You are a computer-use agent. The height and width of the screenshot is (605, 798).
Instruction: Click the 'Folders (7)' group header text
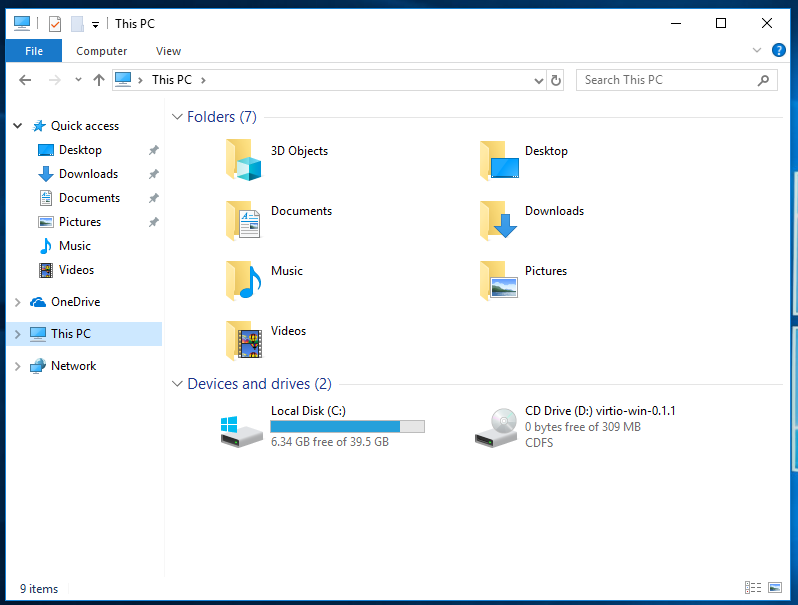click(222, 117)
